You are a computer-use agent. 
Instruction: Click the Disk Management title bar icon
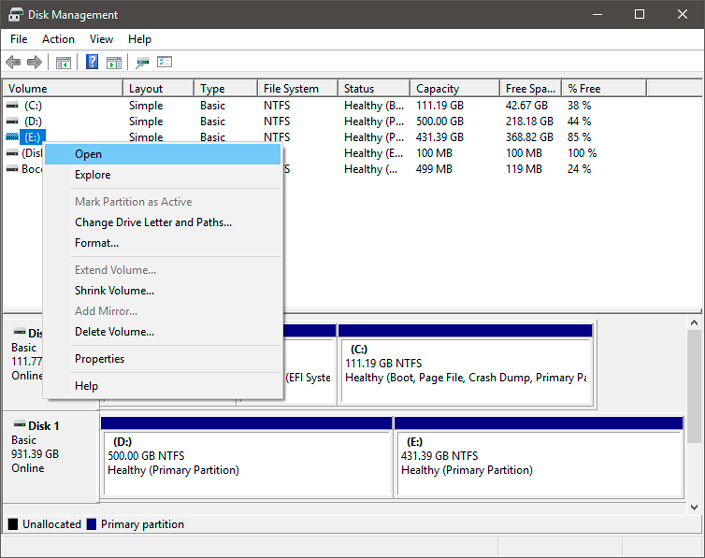(x=15, y=14)
